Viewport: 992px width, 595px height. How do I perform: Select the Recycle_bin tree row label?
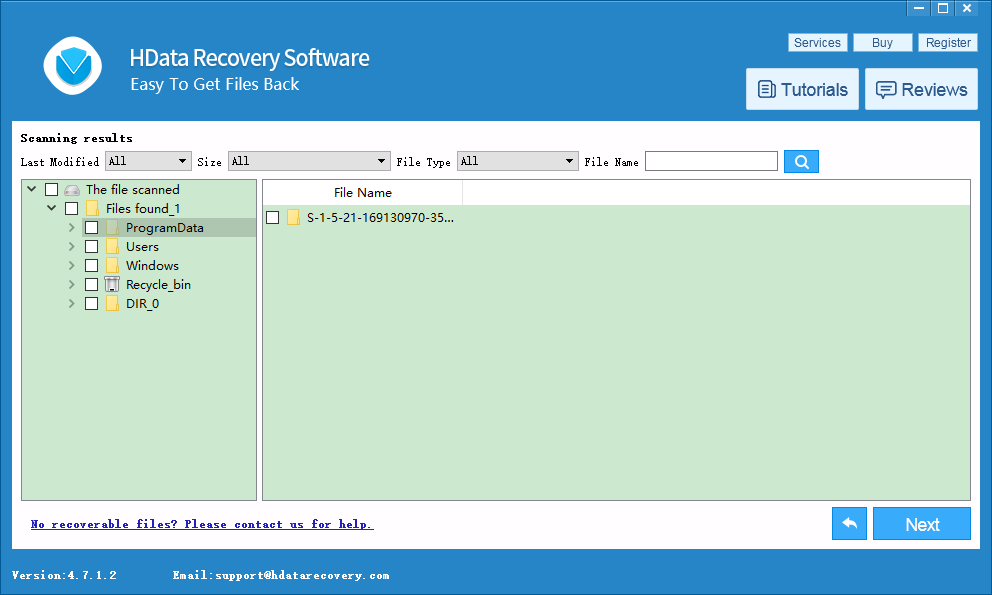click(x=158, y=284)
